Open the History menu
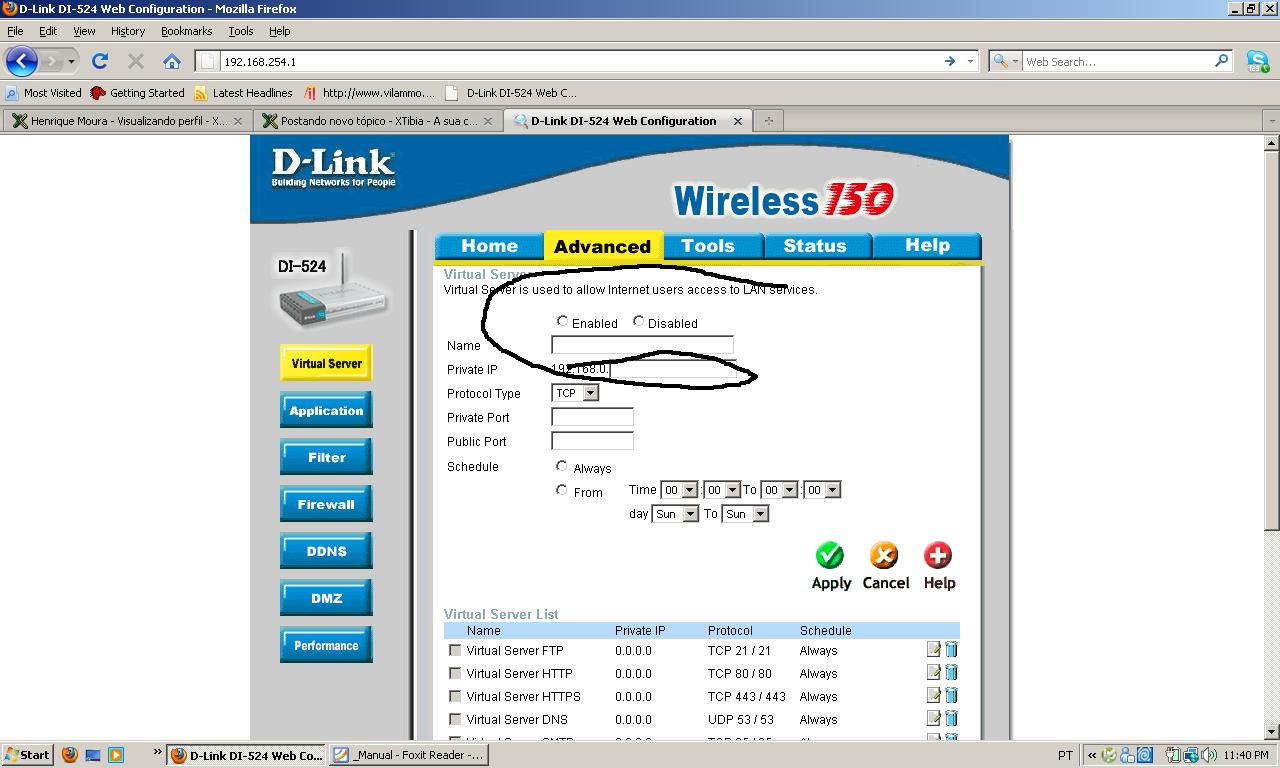Screen dimensions: 1280x768 tap(128, 31)
